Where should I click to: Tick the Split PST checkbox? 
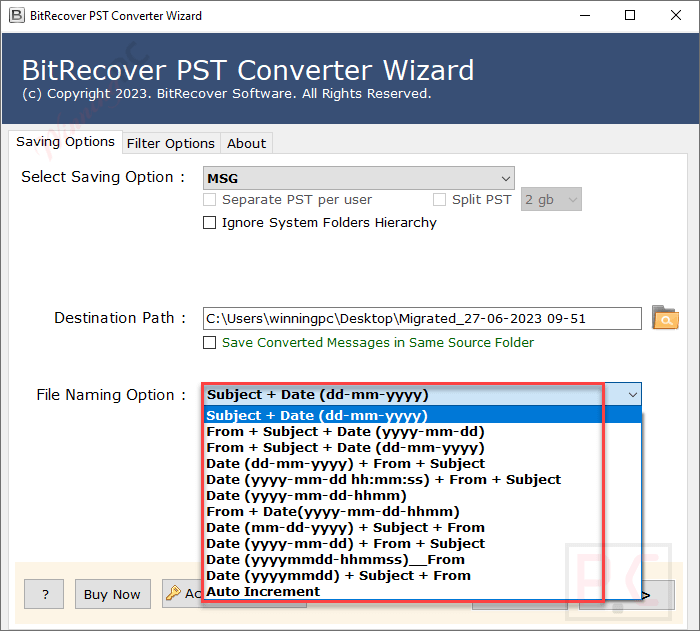pos(439,199)
